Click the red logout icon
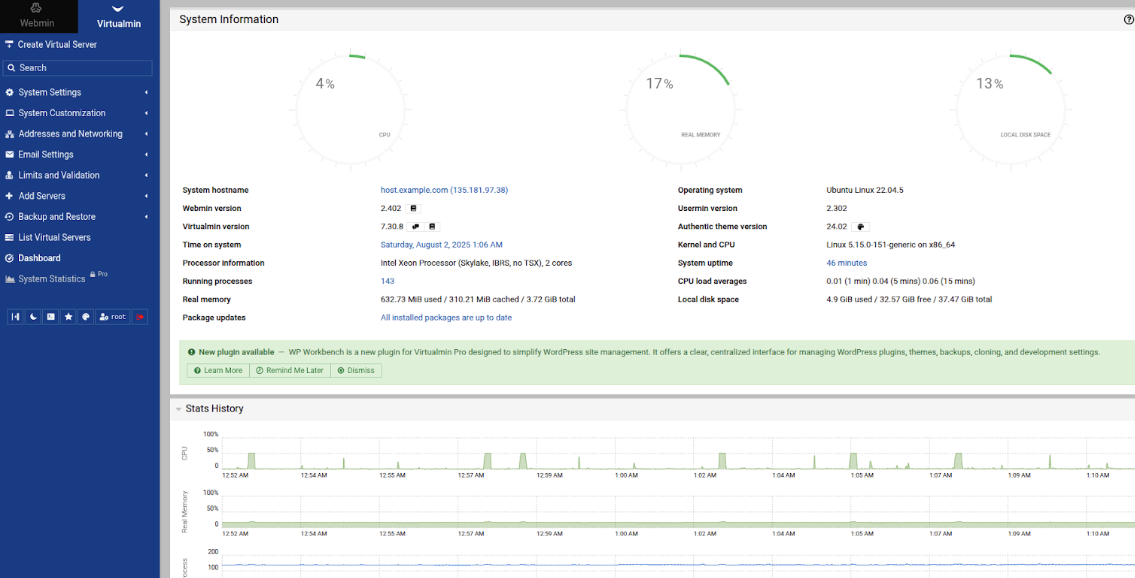Screen dimensions: 1135x578 [140, 317]
